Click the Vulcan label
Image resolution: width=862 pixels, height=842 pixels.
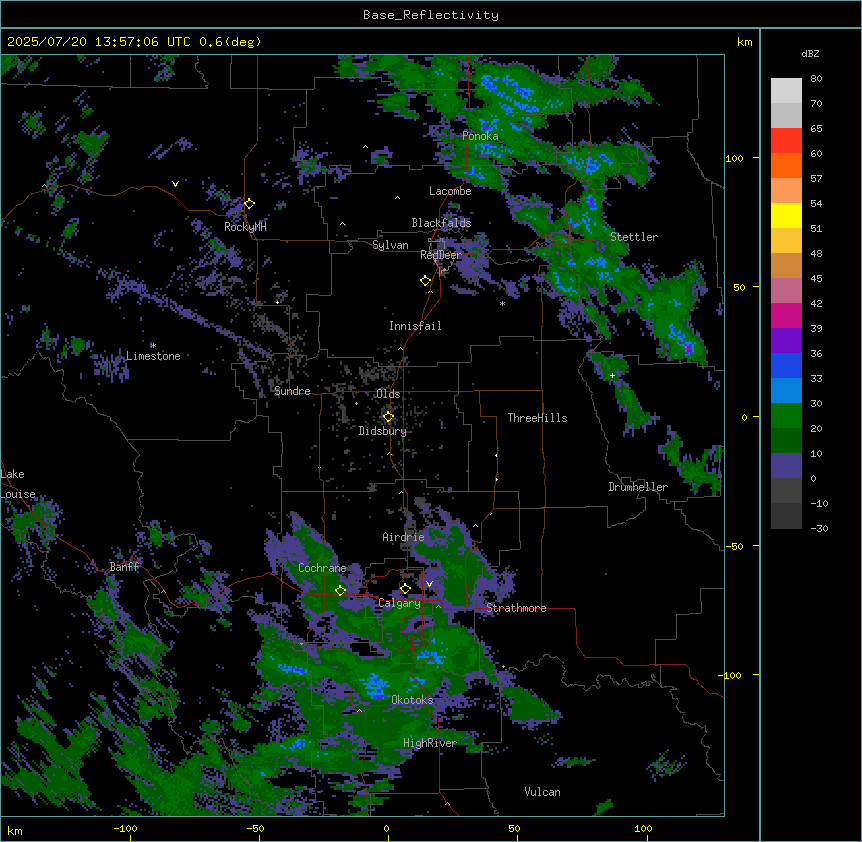pos(543,792)
